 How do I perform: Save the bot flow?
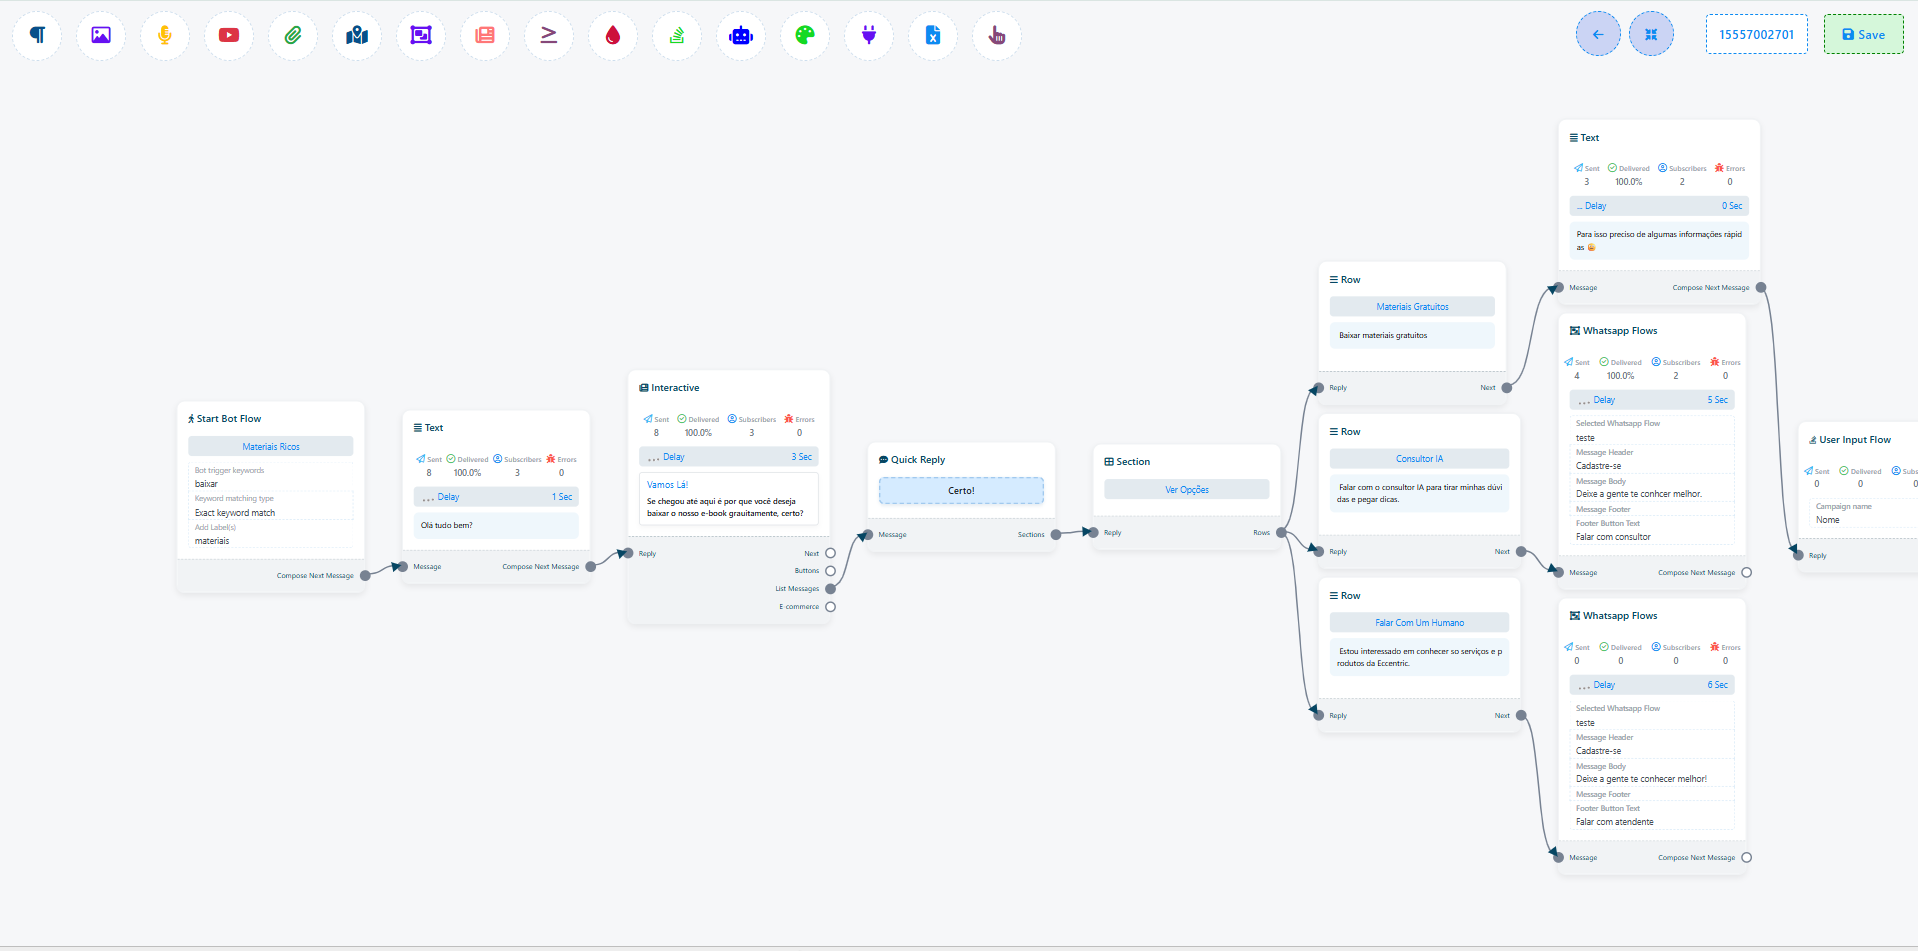coord(1863,34)
